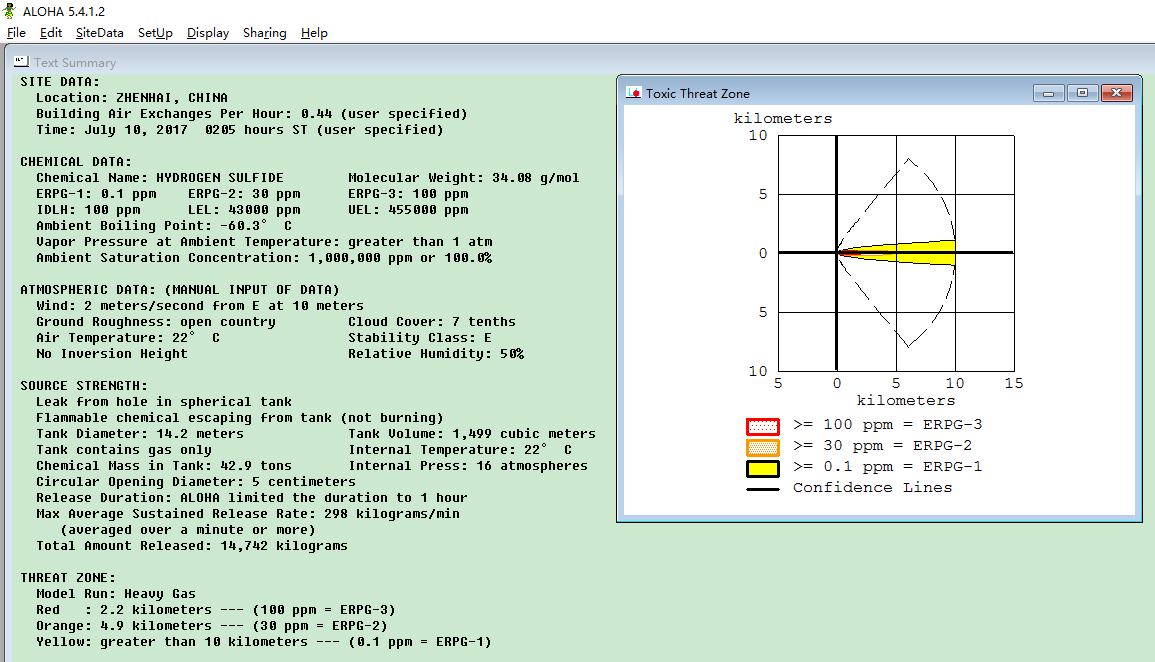Viewport: 1155px width, 662px height.
Task: Click 'Stability Class: E' text
Action: [420, 337]
